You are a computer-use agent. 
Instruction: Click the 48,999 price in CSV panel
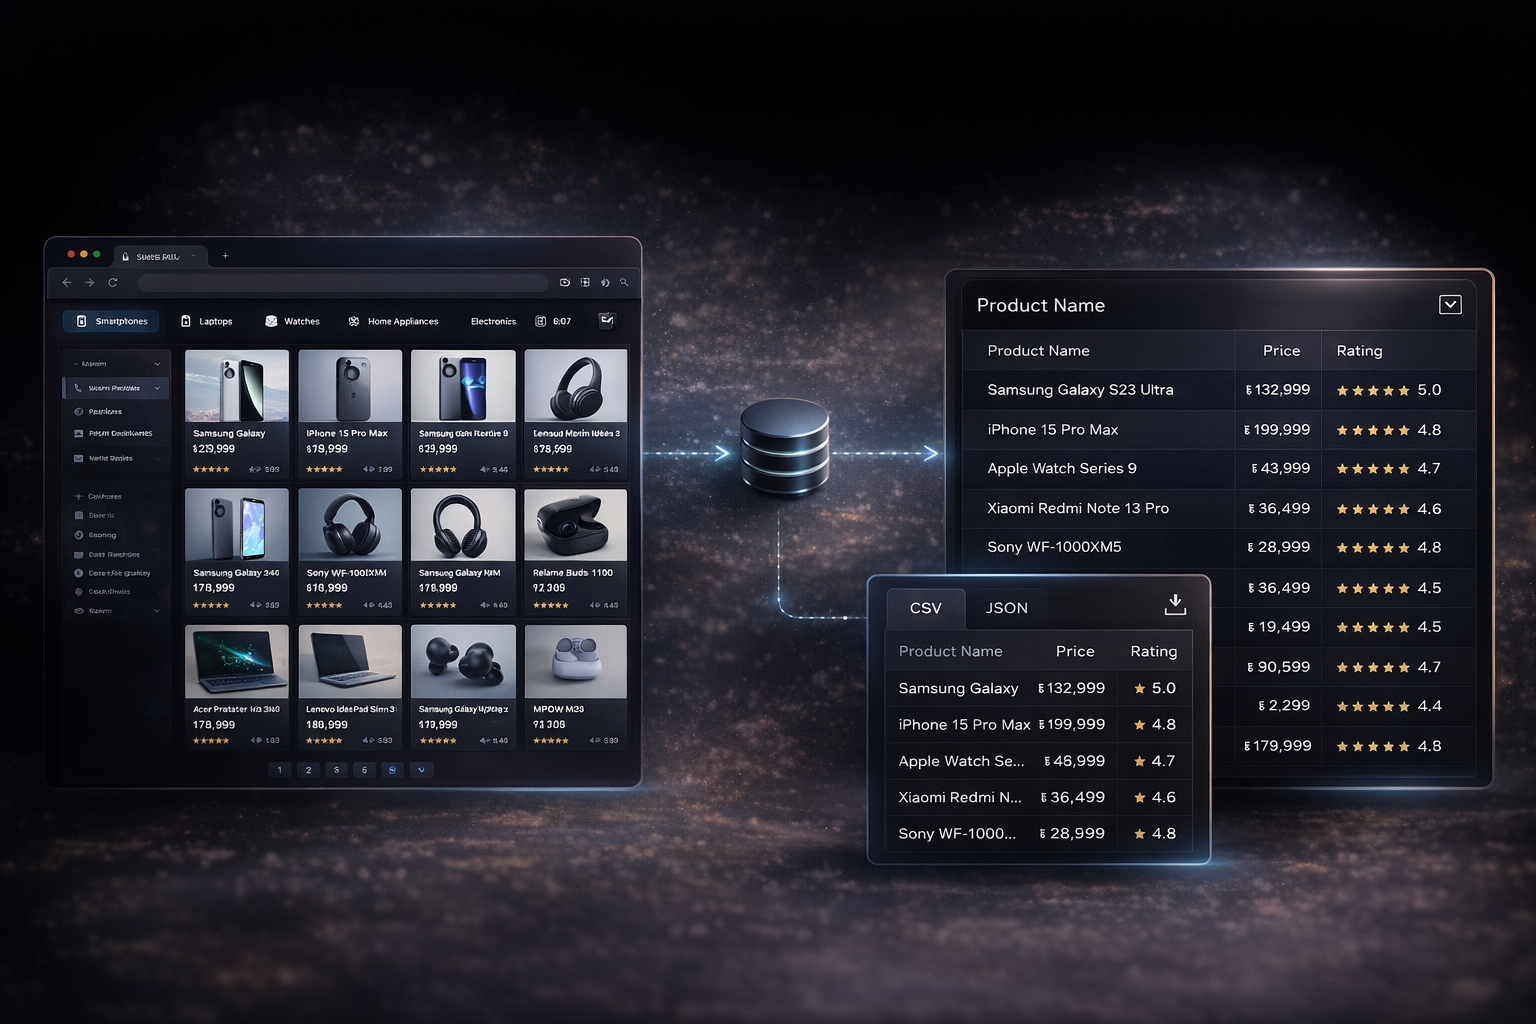click(x=1075, y=761)
